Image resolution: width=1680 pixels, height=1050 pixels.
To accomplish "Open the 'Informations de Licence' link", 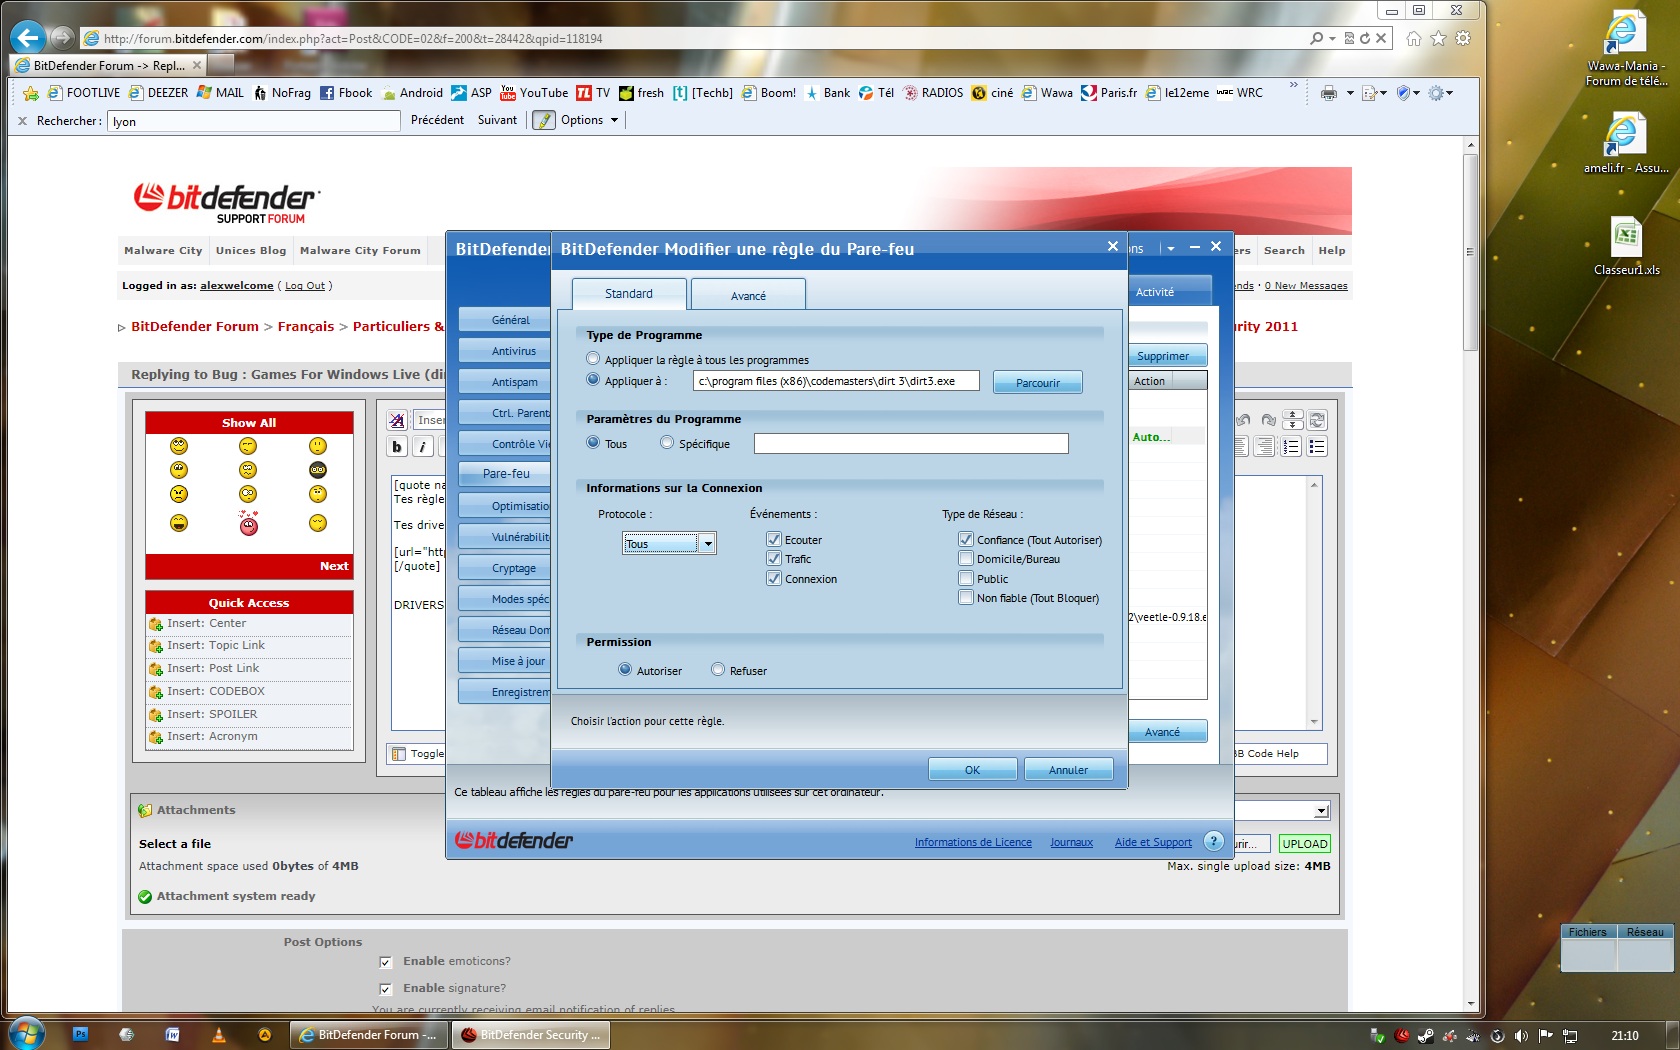I will click(x=973, y=842).
